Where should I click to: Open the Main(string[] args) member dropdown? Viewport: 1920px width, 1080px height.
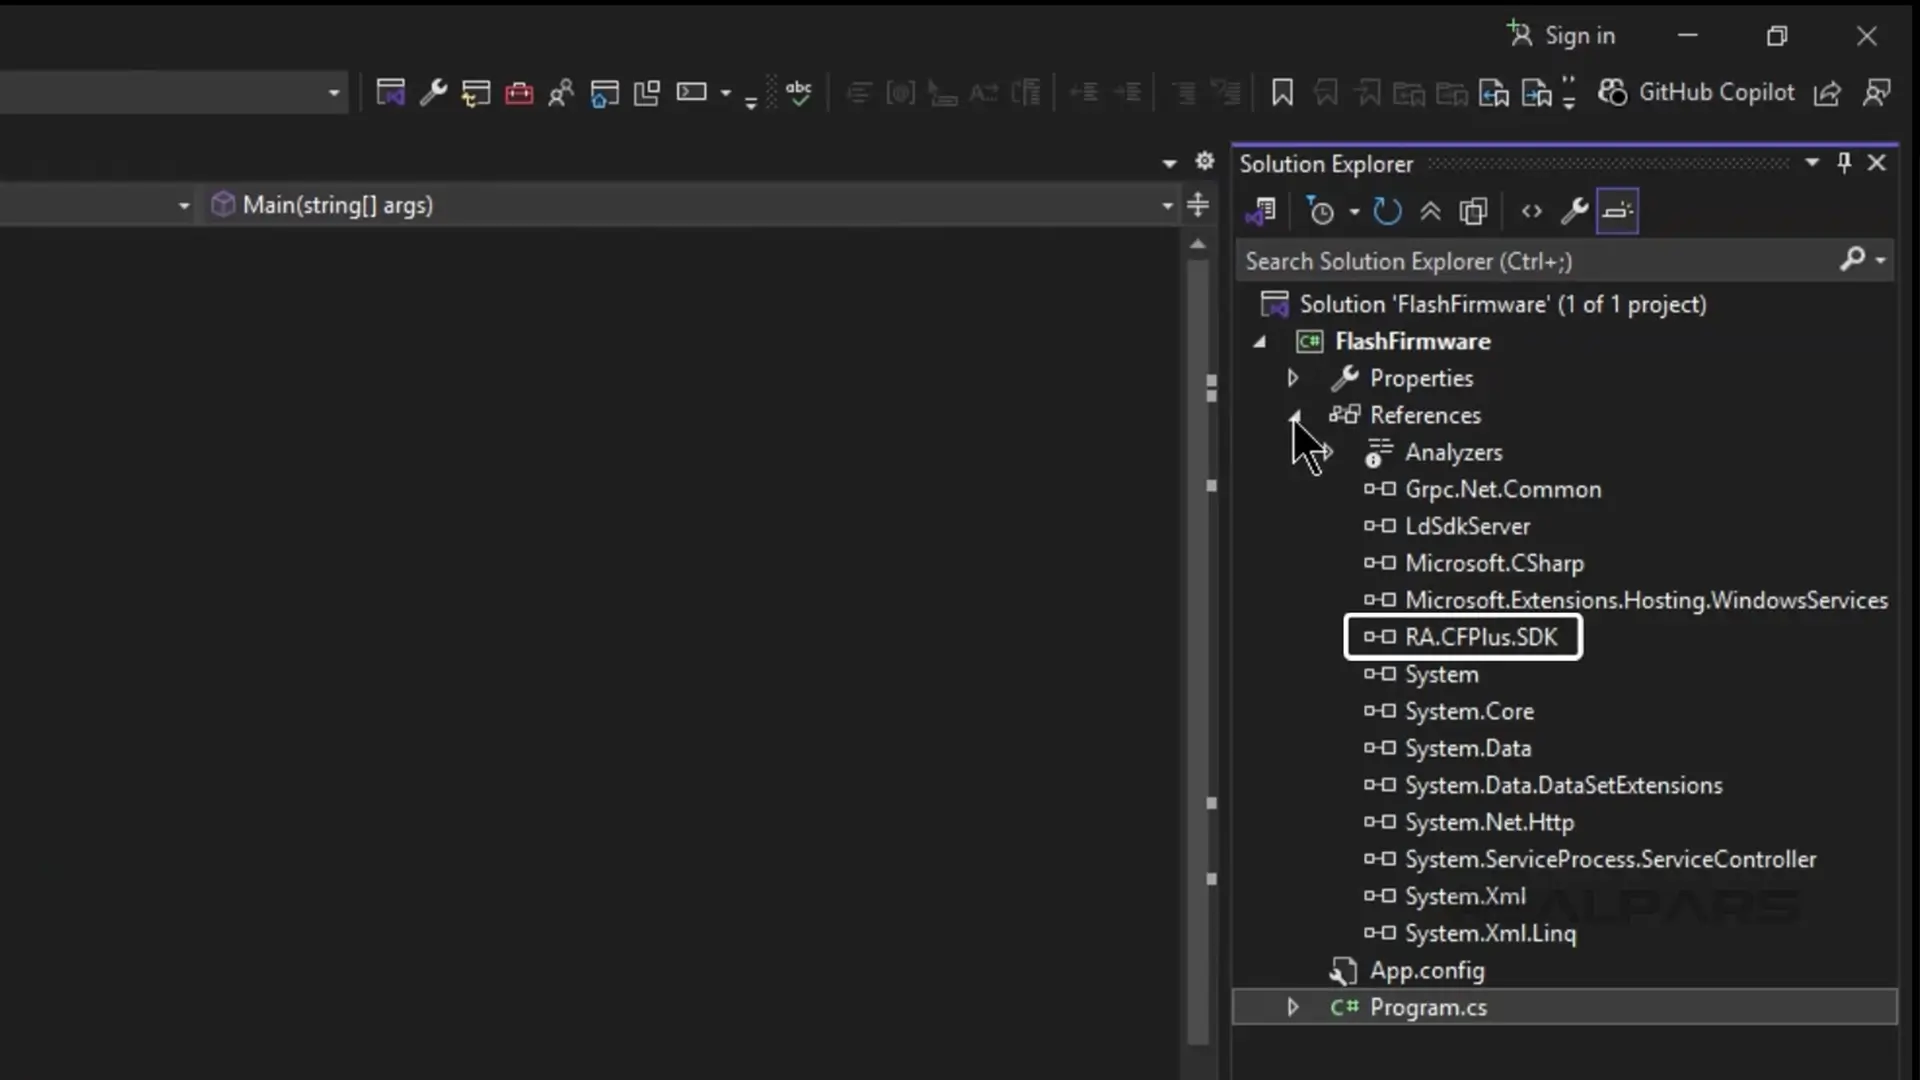click(1166, 206)
